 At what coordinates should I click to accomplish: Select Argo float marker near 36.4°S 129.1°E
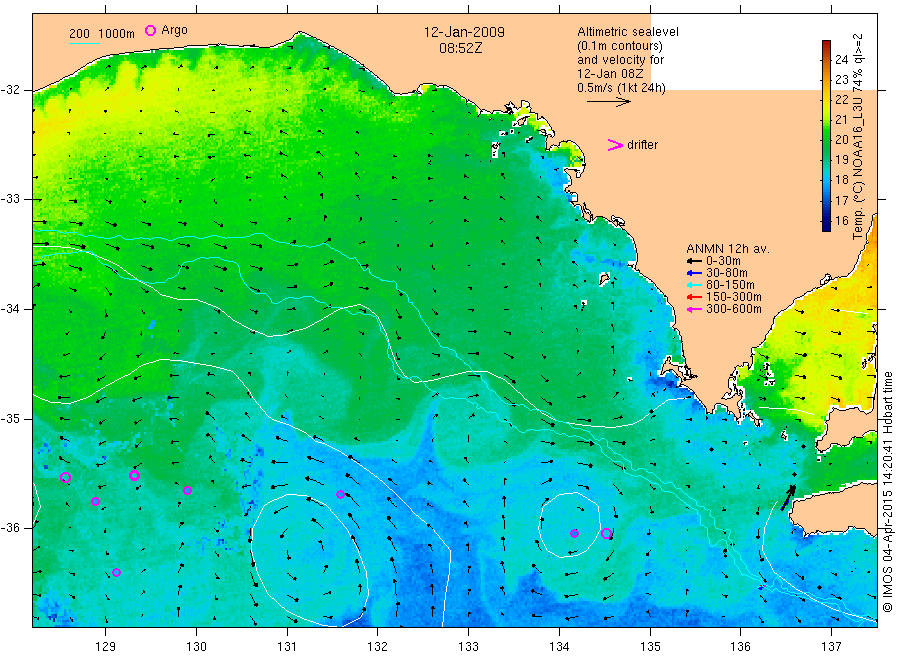(x=117, y=572)
